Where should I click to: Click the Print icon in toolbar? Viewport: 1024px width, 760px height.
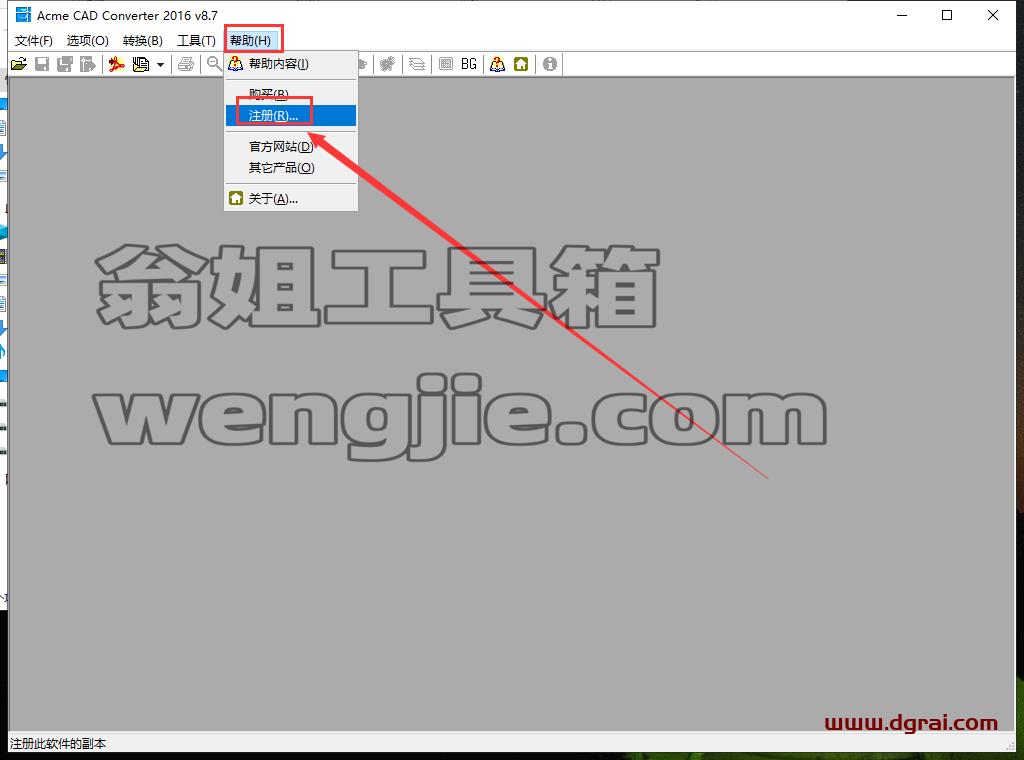pos(186,64)
